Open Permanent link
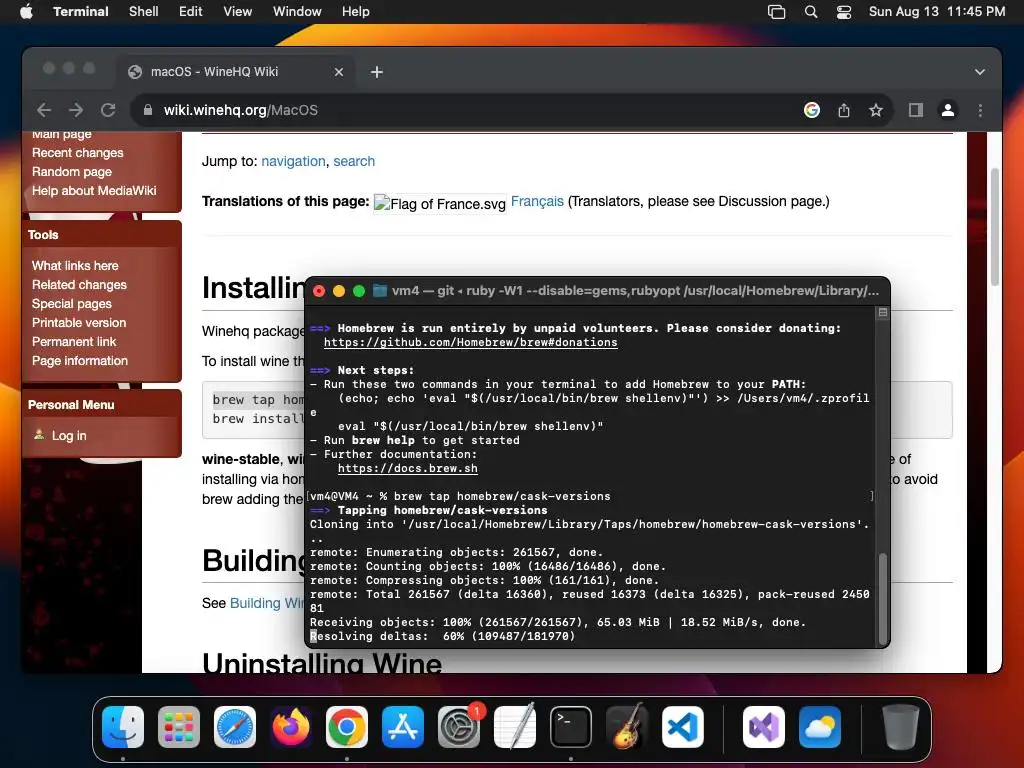Viewport: 1024px width, 768px height. pos(74,342)
